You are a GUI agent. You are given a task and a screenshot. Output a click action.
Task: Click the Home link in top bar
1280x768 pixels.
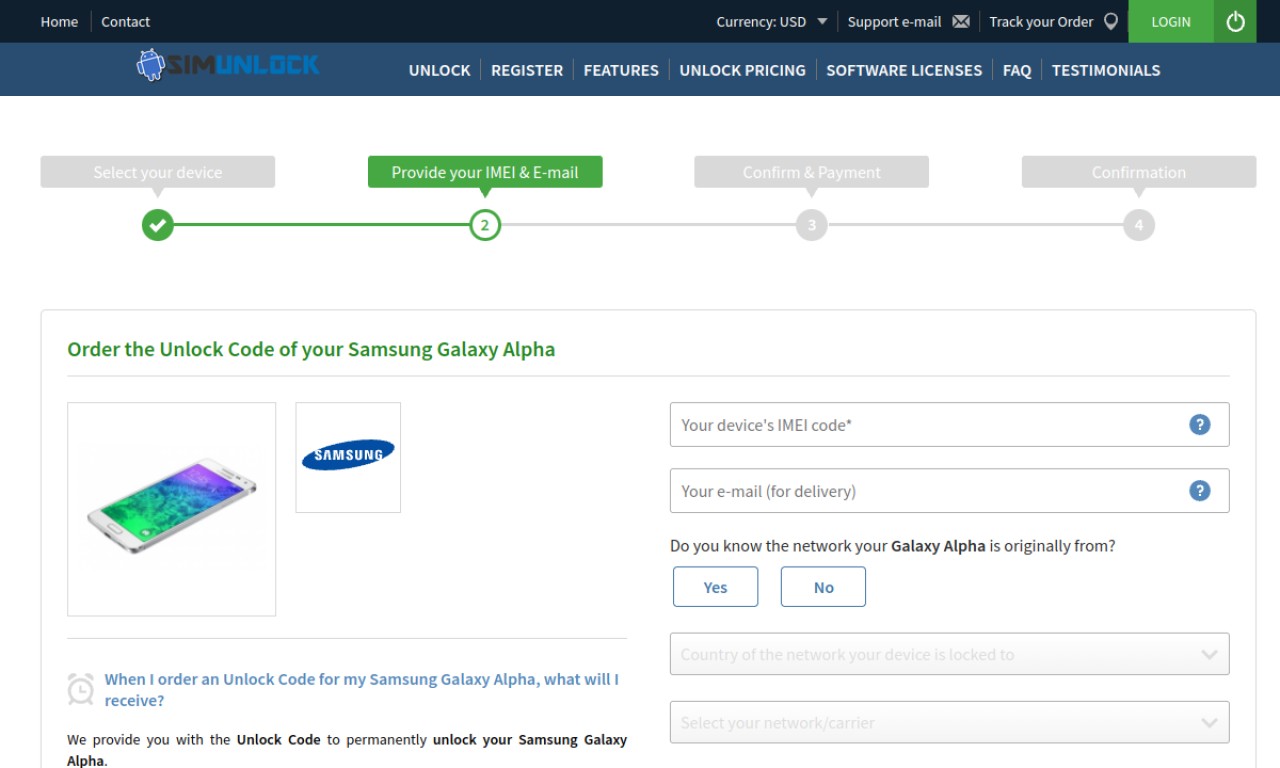coord(59,21)
